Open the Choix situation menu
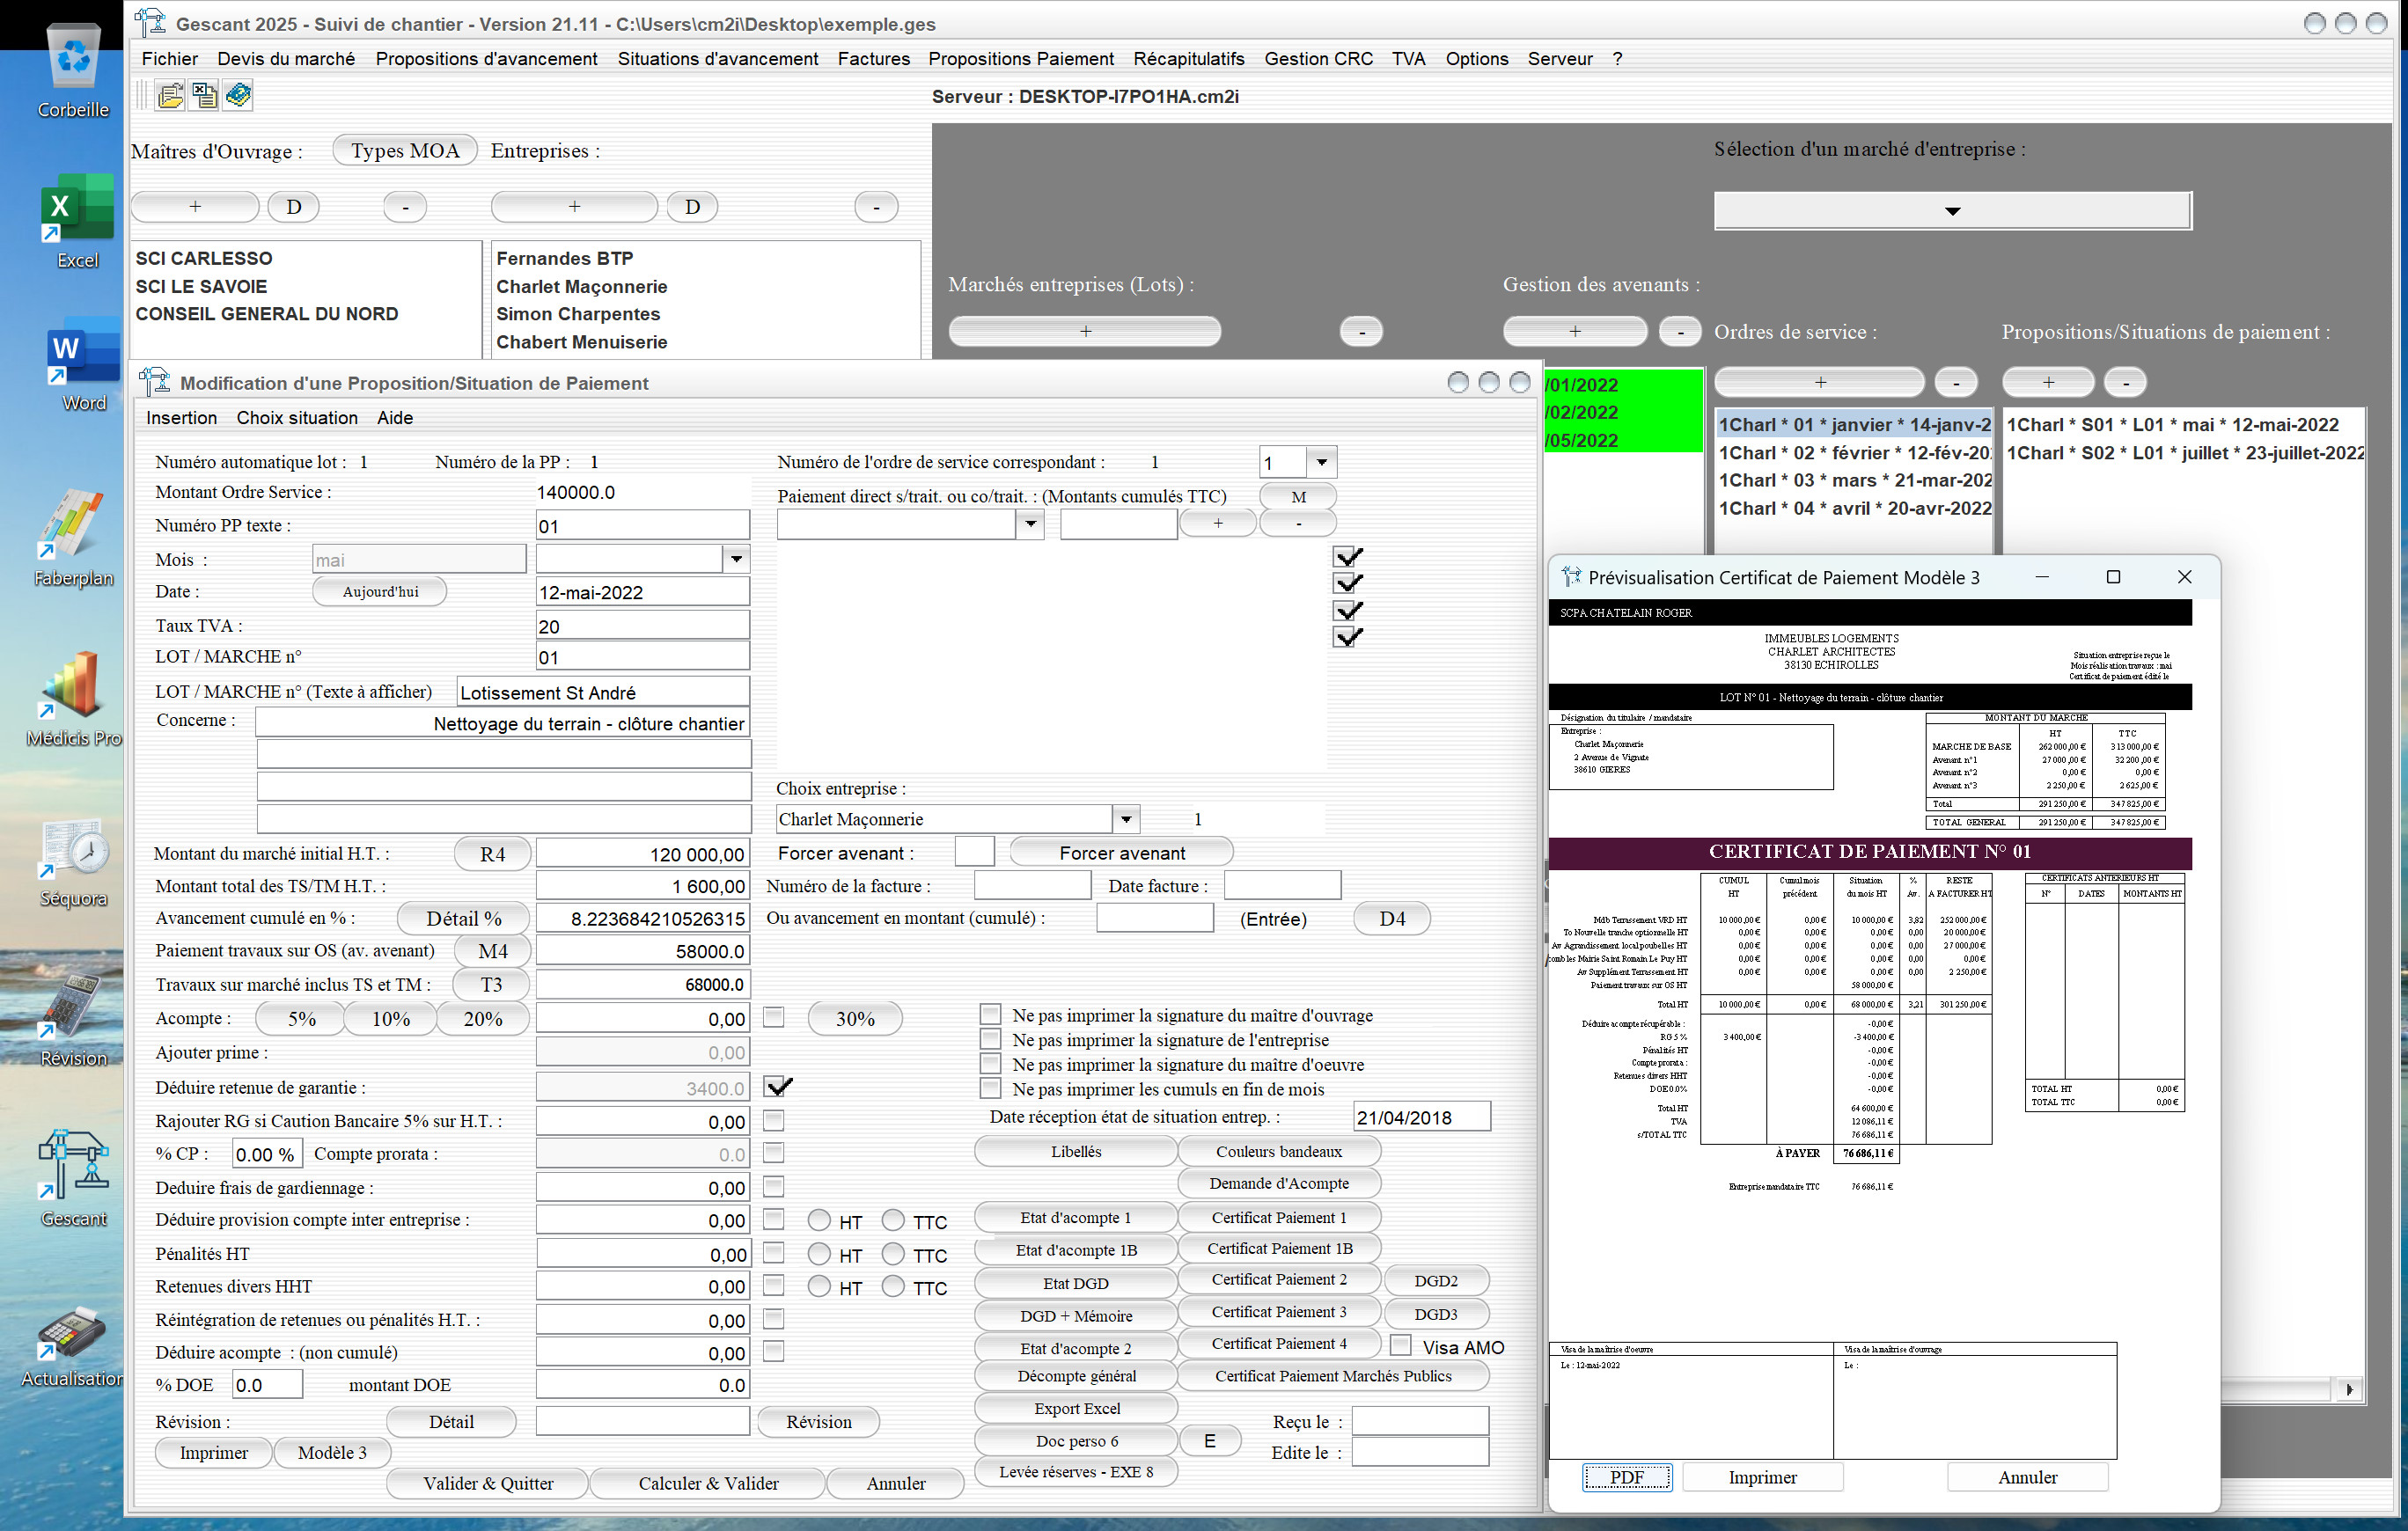Image resolution: width=2408 pixels, height=1531 pixels. pyautogui.click(x=297, y=418)
